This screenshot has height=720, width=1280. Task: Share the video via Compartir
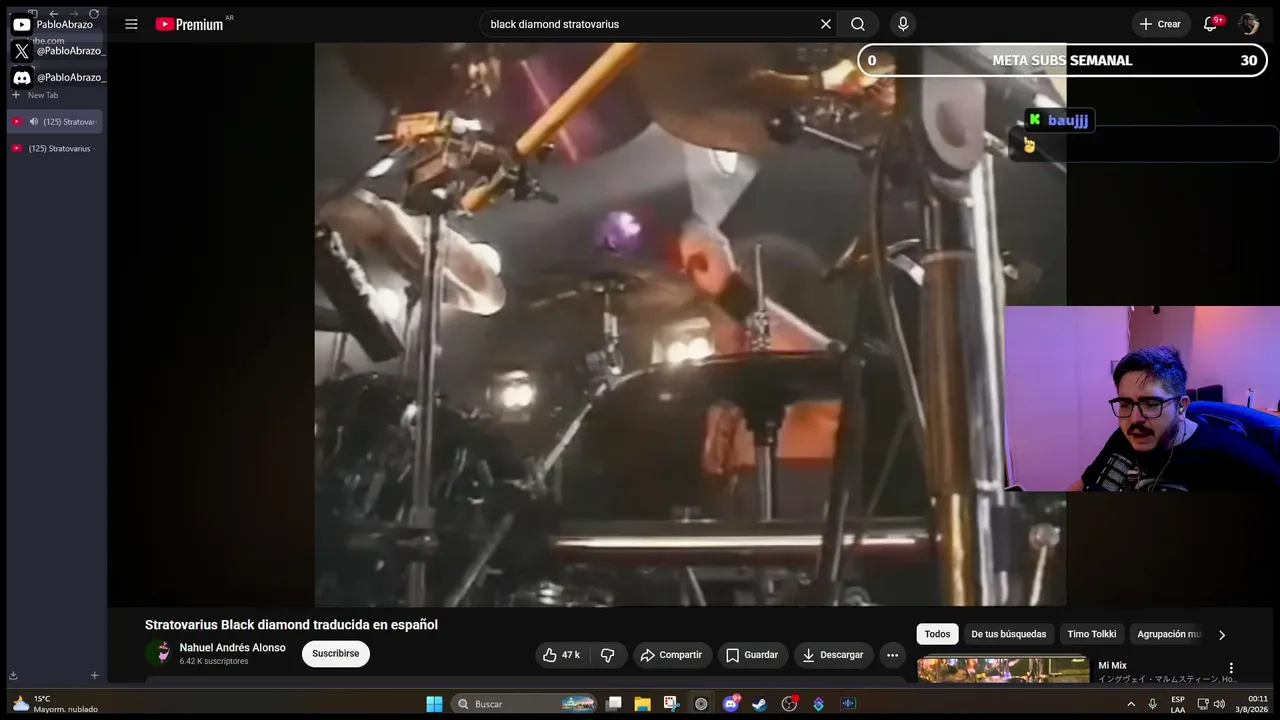(672, 655)
